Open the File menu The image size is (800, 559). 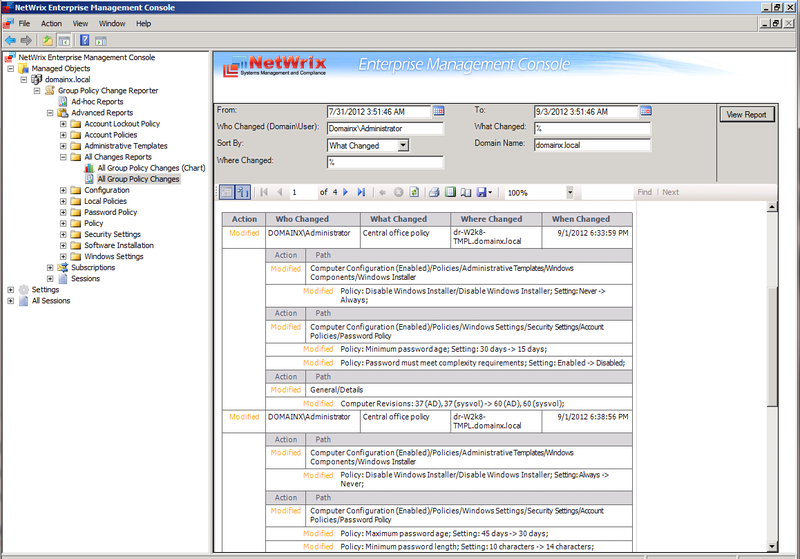coord(24,23)
